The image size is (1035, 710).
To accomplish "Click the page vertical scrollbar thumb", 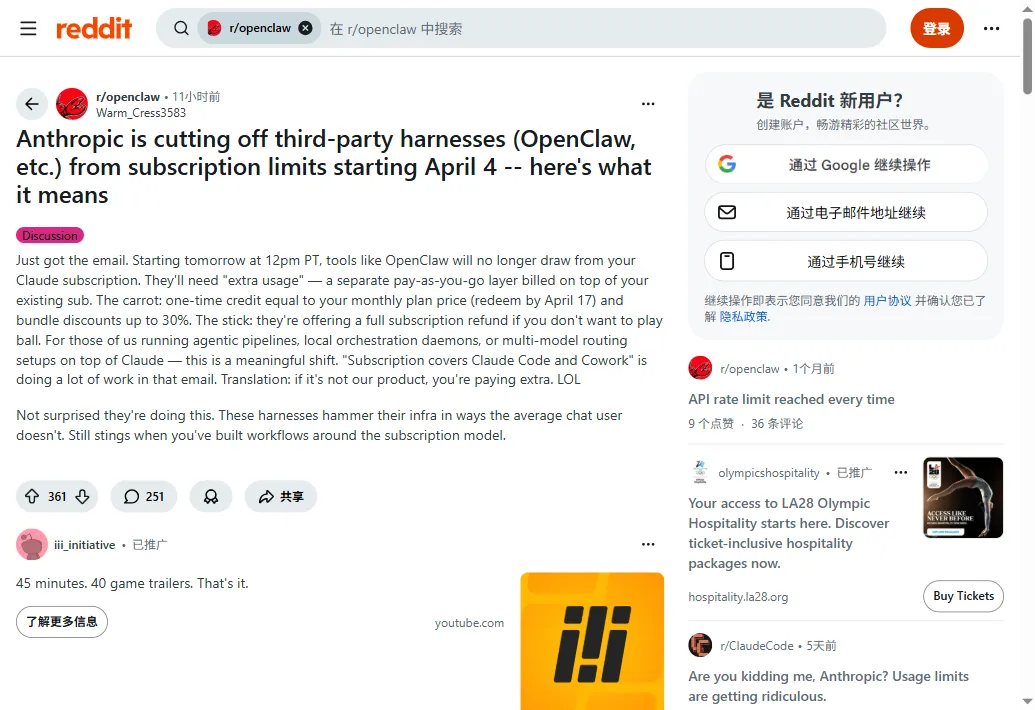I will click(x=1028, y=56).
